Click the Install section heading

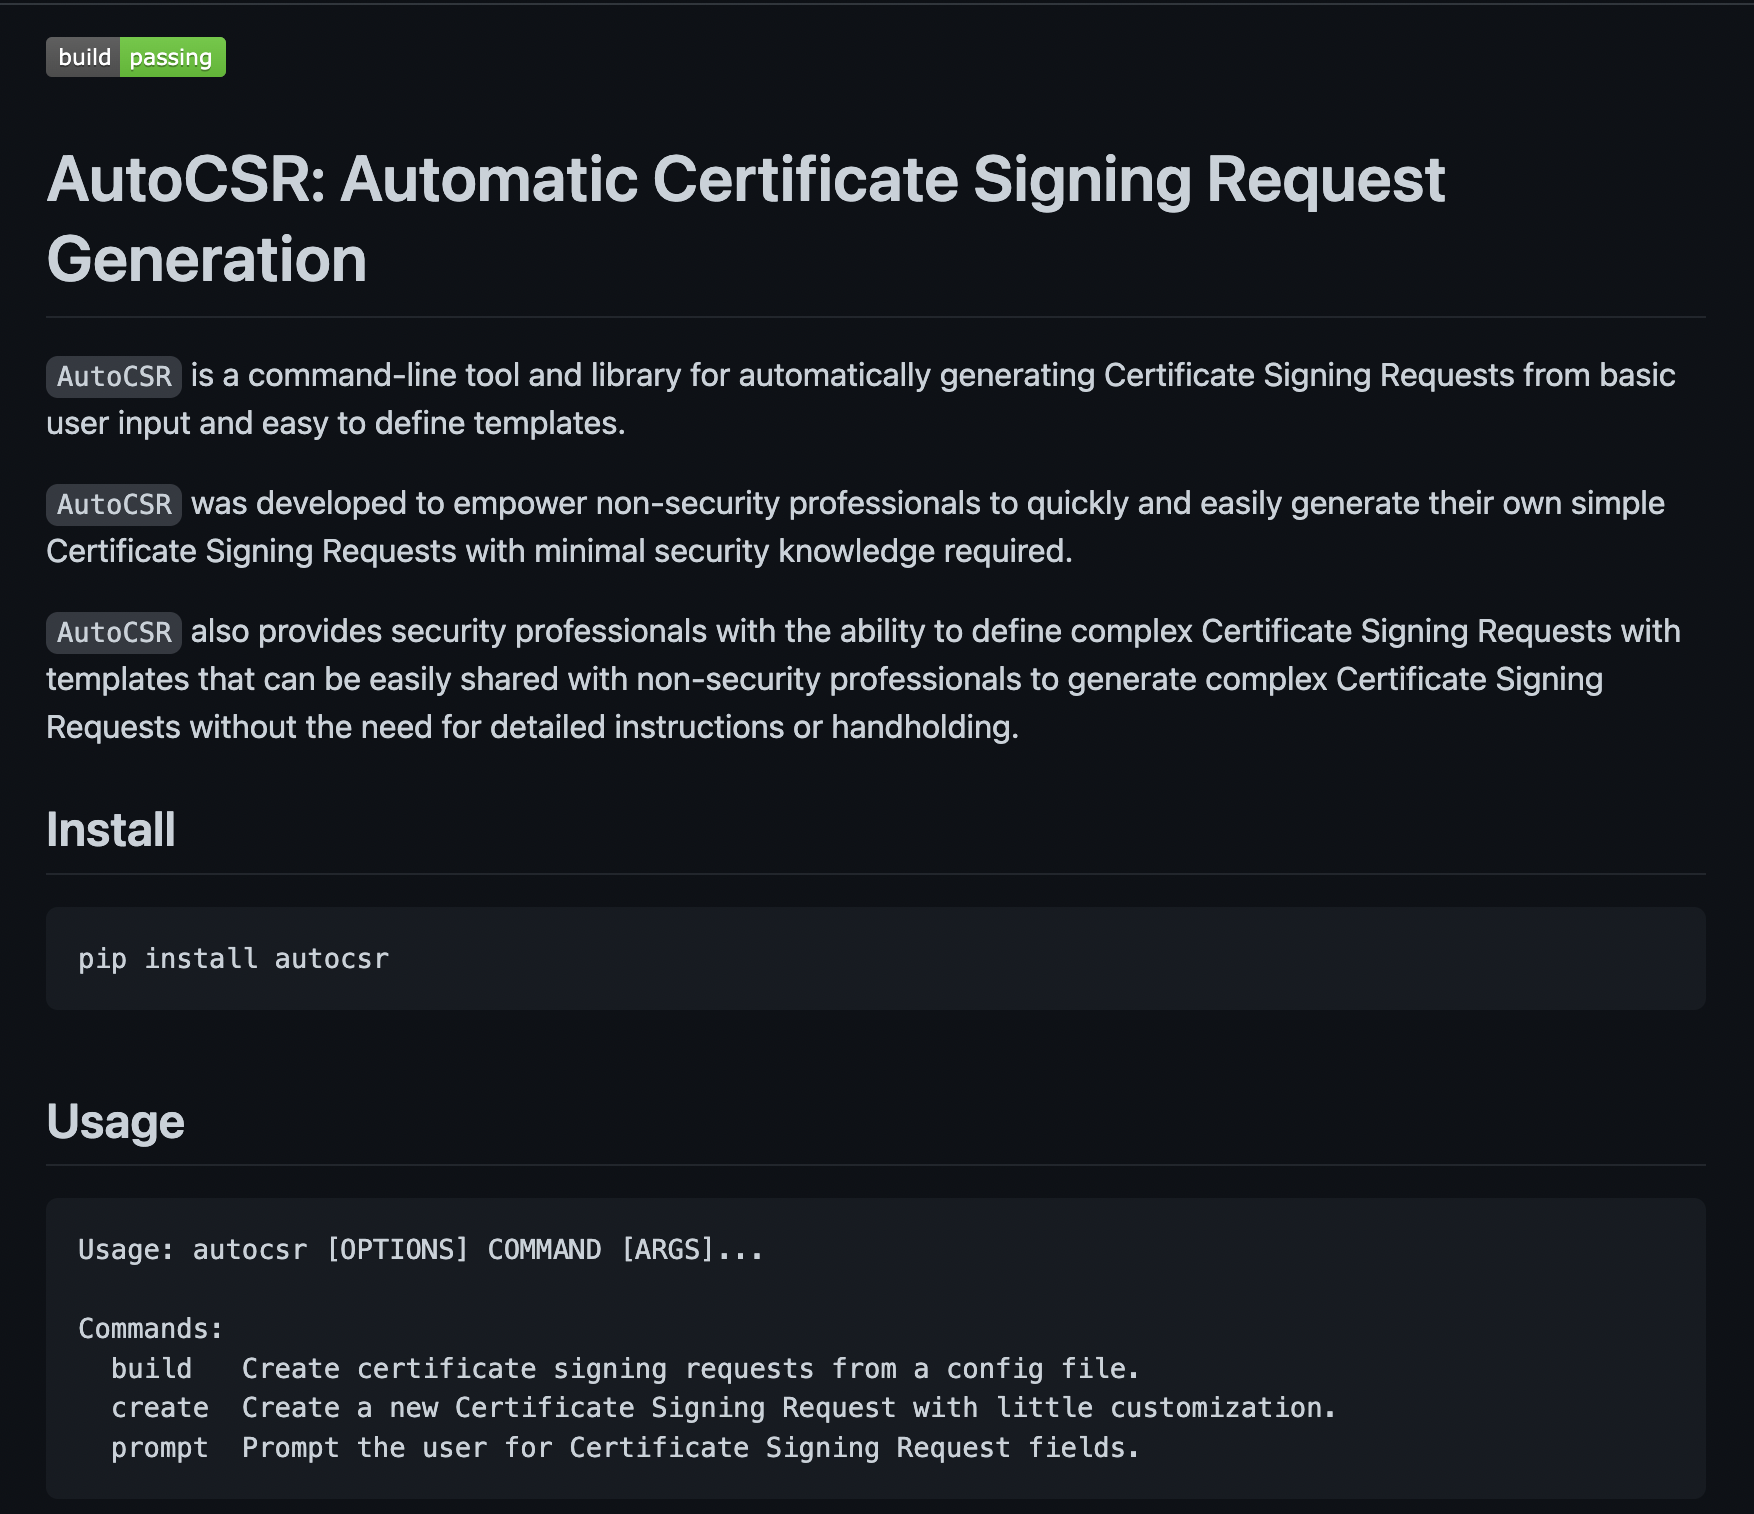111,830
